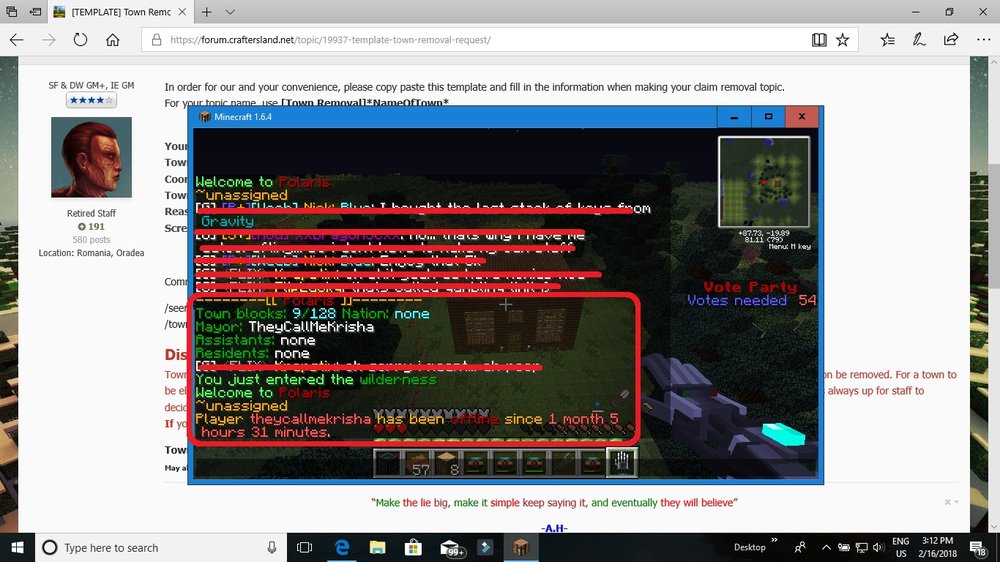Refresh the page in Edge
This screenshot has width=1000, height=562.
[x=80, y=40]
